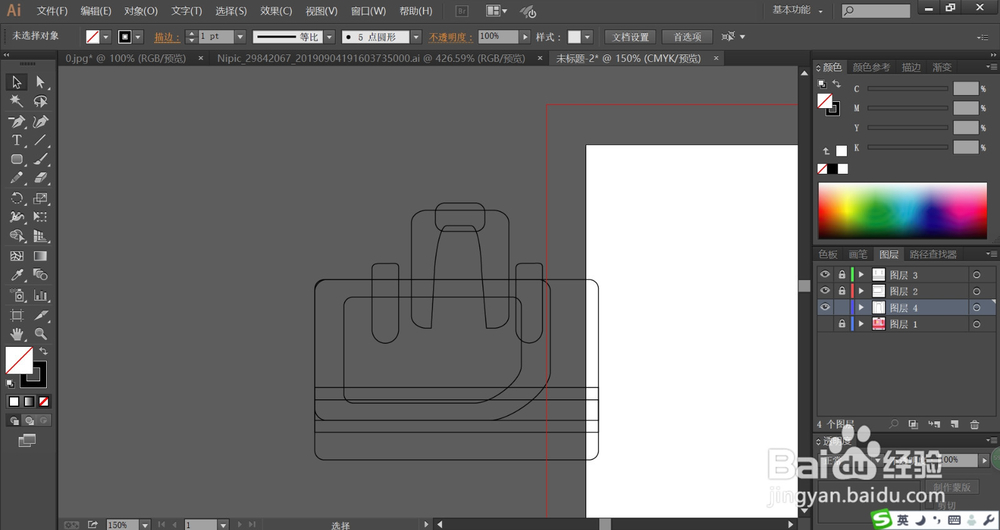The height and width of the screenshot is (530, 1000).
Task: Select the Artboard tool
Action: 17,315
